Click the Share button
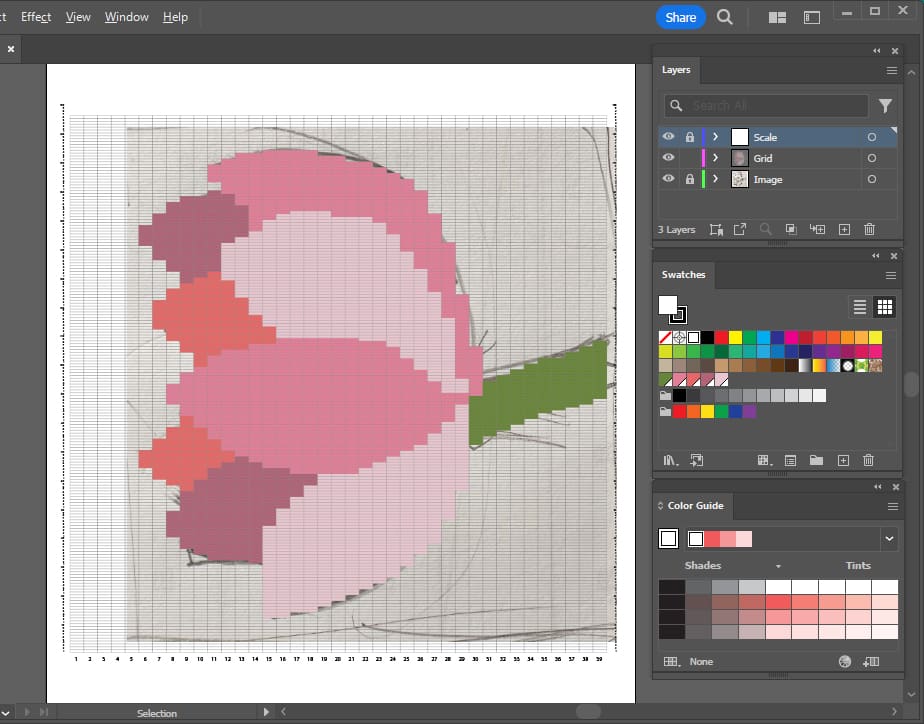This screenshot has height=724, width=924. click(680, 17)
